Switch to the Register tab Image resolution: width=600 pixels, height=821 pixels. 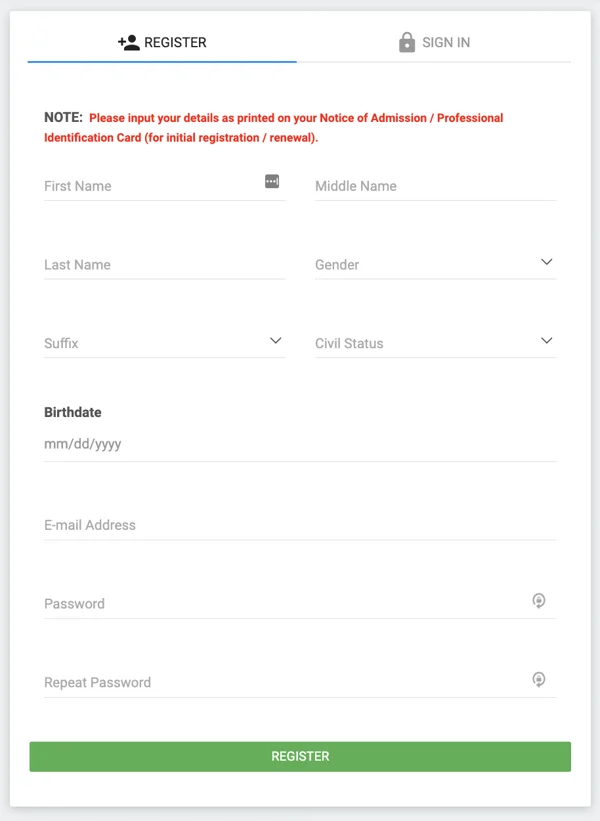tap(162, 43)
